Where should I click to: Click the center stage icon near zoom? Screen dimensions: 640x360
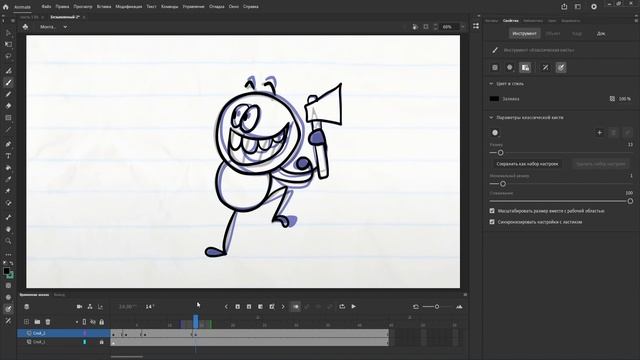[426, 27]
